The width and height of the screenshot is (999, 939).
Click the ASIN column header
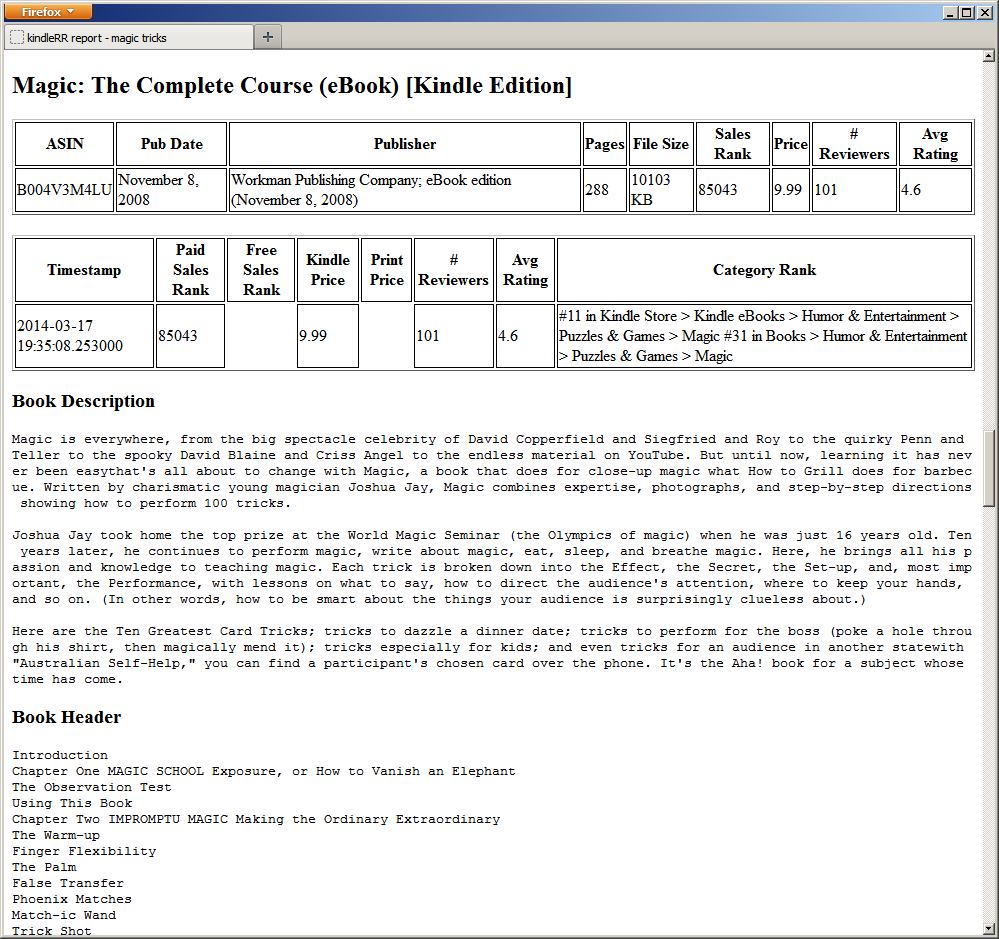point(64,144)
